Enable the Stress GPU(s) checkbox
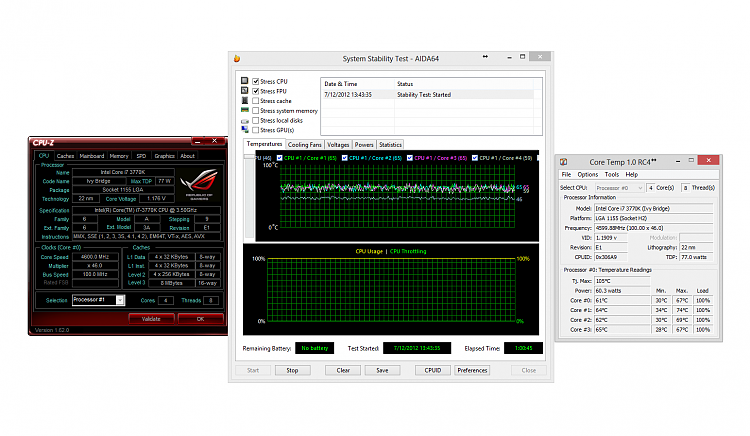Screen dimensions: 750x436 point(255,130)
